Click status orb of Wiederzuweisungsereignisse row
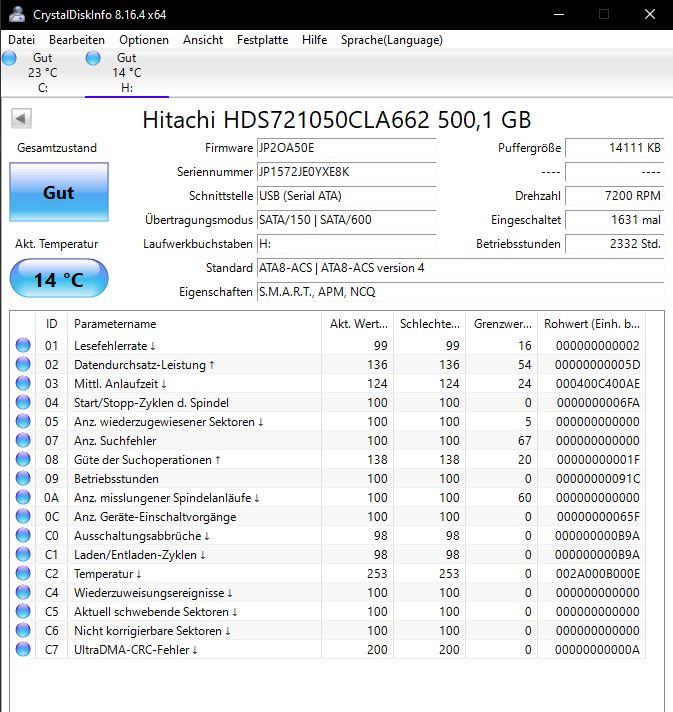Viewport: 673px width, 712px height. [23, 593]
